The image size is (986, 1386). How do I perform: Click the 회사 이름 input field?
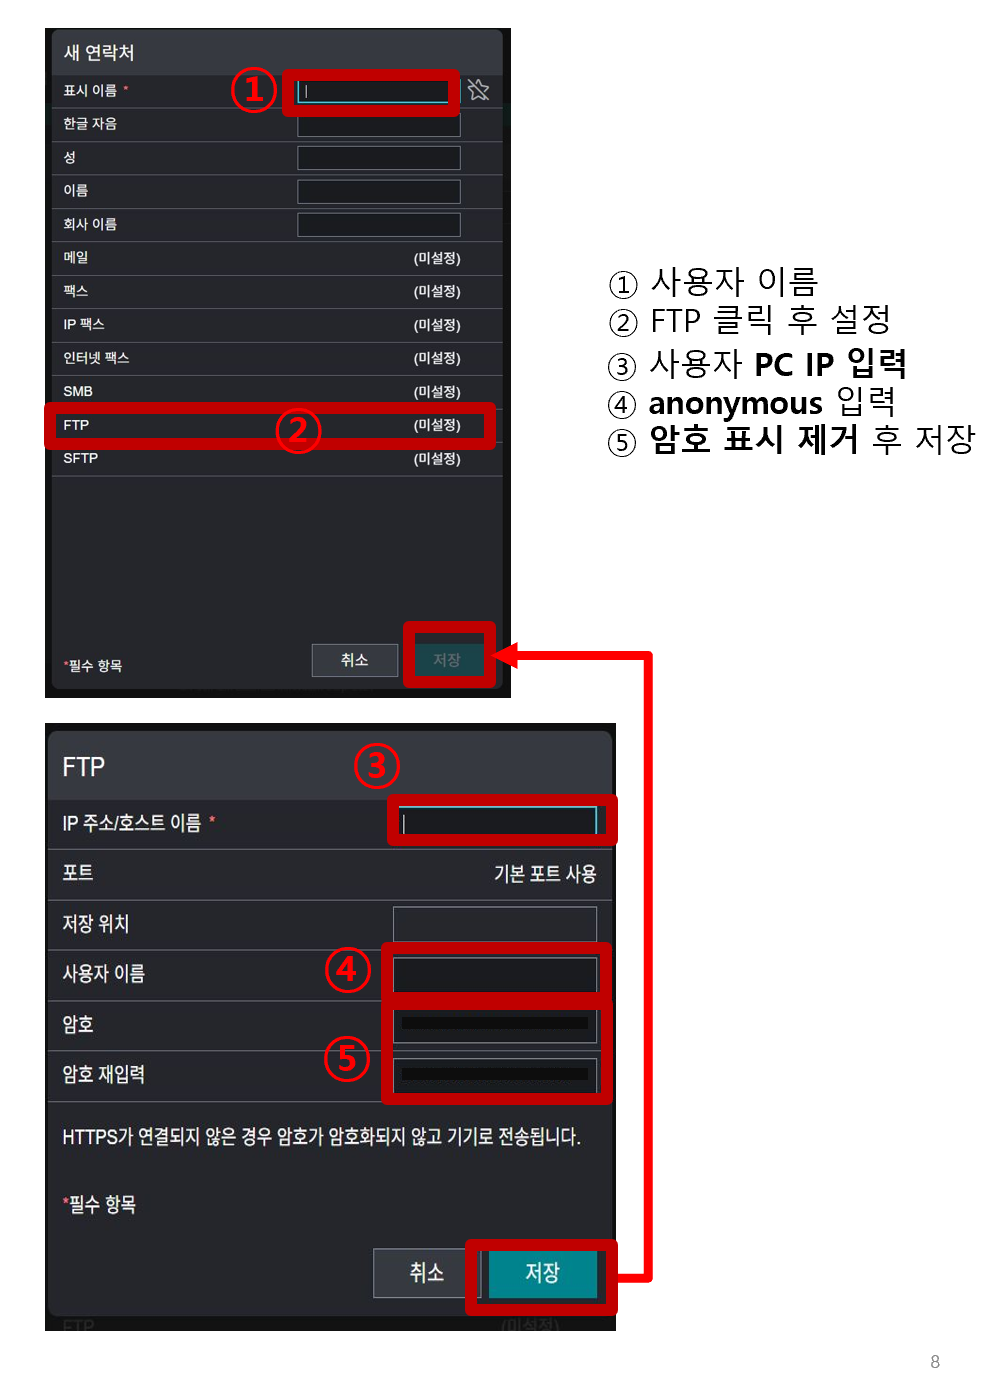pos(379,224)
